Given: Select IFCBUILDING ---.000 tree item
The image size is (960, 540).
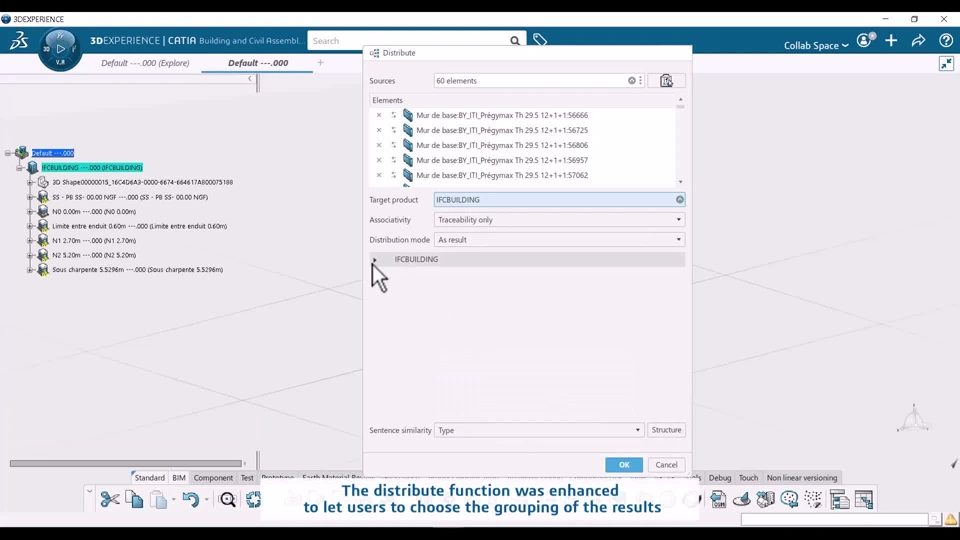Looking at the screenshot, I should [92, 167].
